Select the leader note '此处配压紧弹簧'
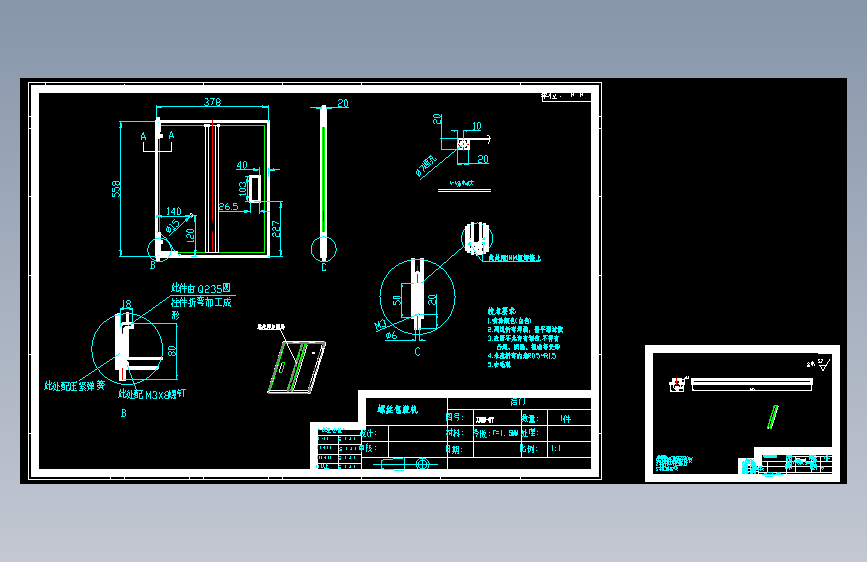The width and height of the screenshot is (867, 562). [75, 386]
